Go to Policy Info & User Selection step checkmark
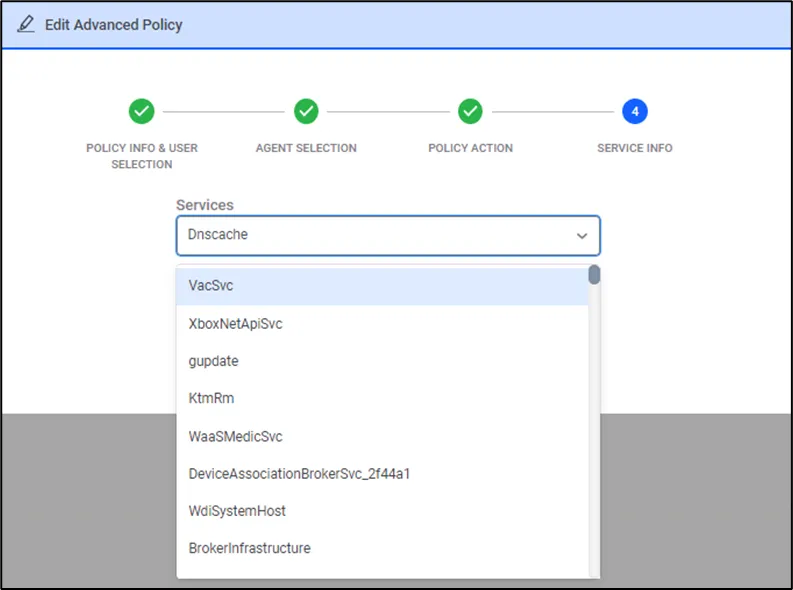The height and width of the screenshot is (590, 793). click(x=142, y=111)
